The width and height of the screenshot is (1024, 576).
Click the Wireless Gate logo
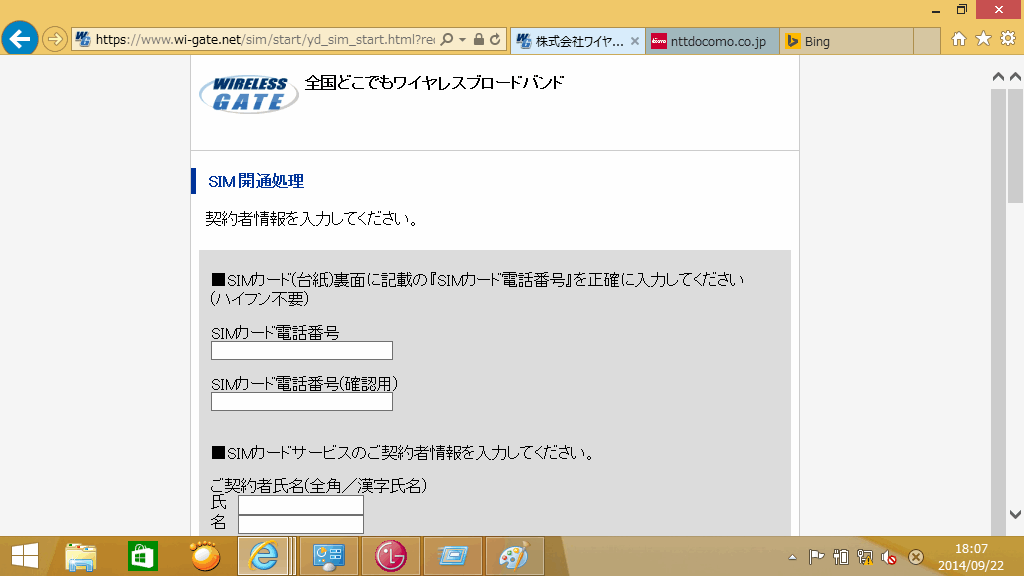click(x=247, y=93)
